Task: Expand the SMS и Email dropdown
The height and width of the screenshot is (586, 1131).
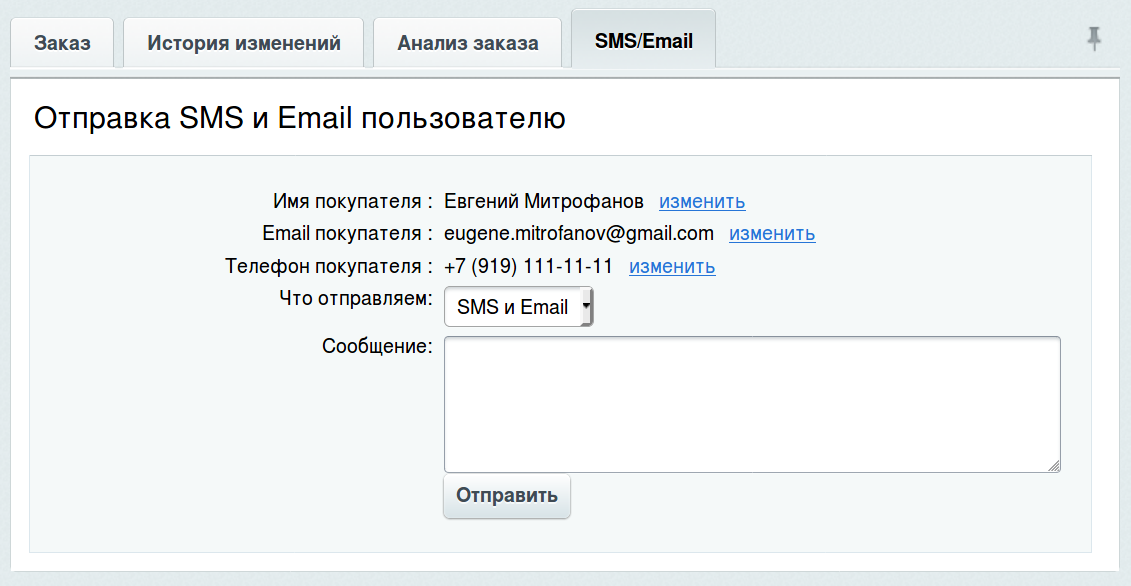Action: pos(519,307)
